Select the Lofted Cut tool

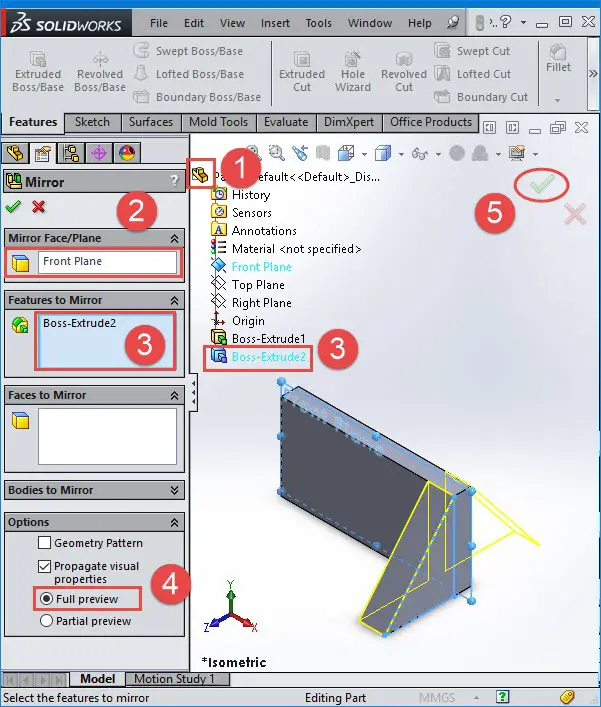(x=473, y=73)
